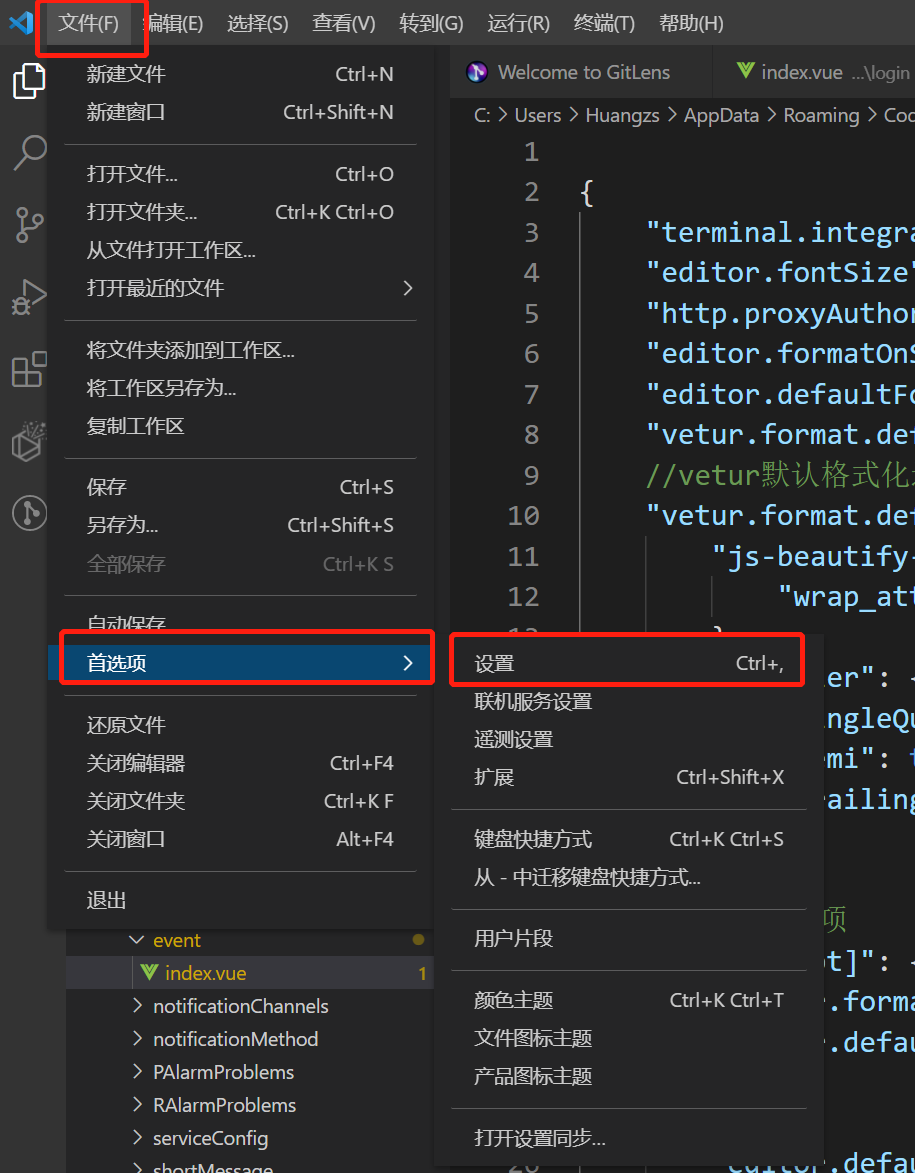Viewport: 915px width, 1173px height.
Task: Expand the PAlarmProblems folder
Action: tap(249, 1072)
